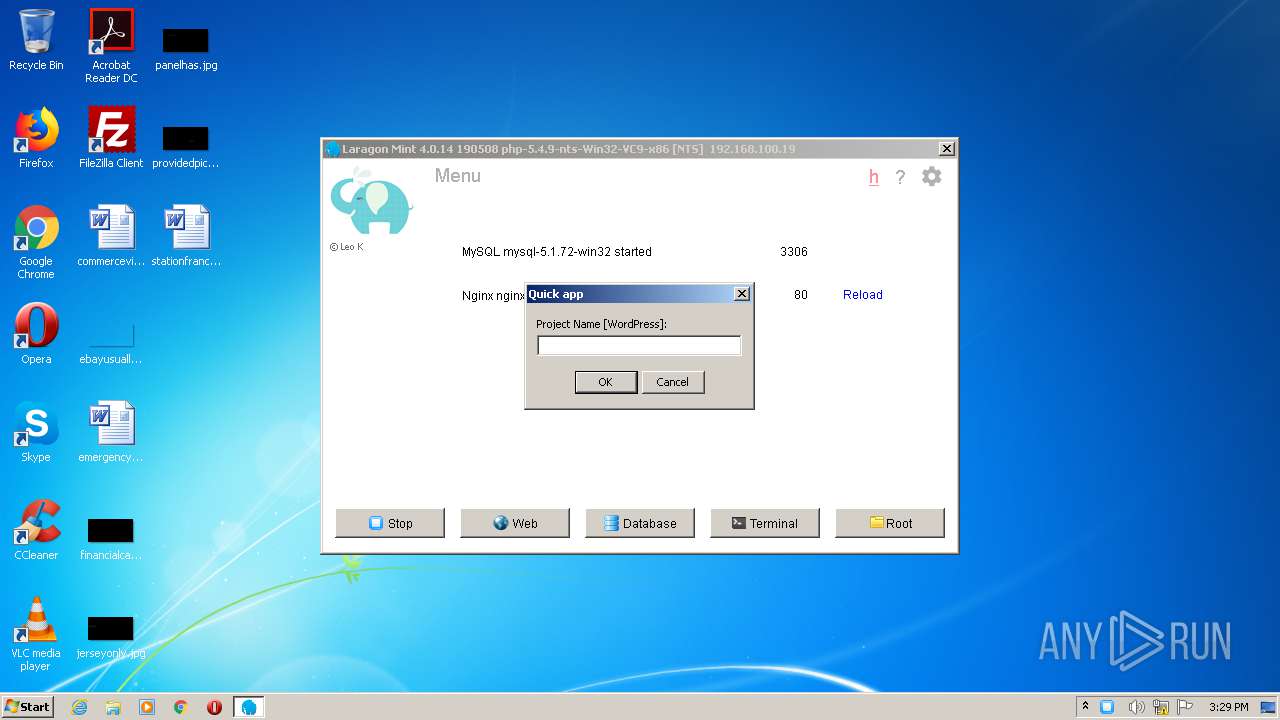Open Windows Explorer from taskbar

pyautogui.click(x=113, y=707)
